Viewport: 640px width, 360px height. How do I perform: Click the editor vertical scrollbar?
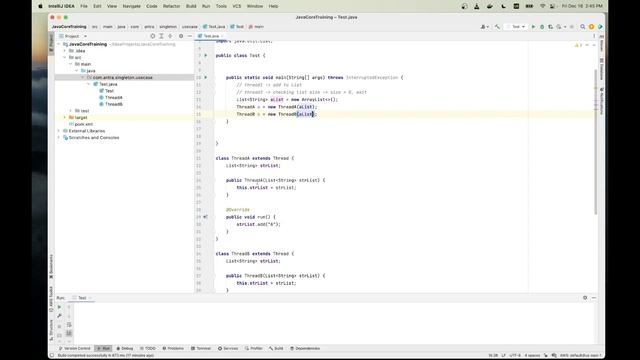[596, 143]
